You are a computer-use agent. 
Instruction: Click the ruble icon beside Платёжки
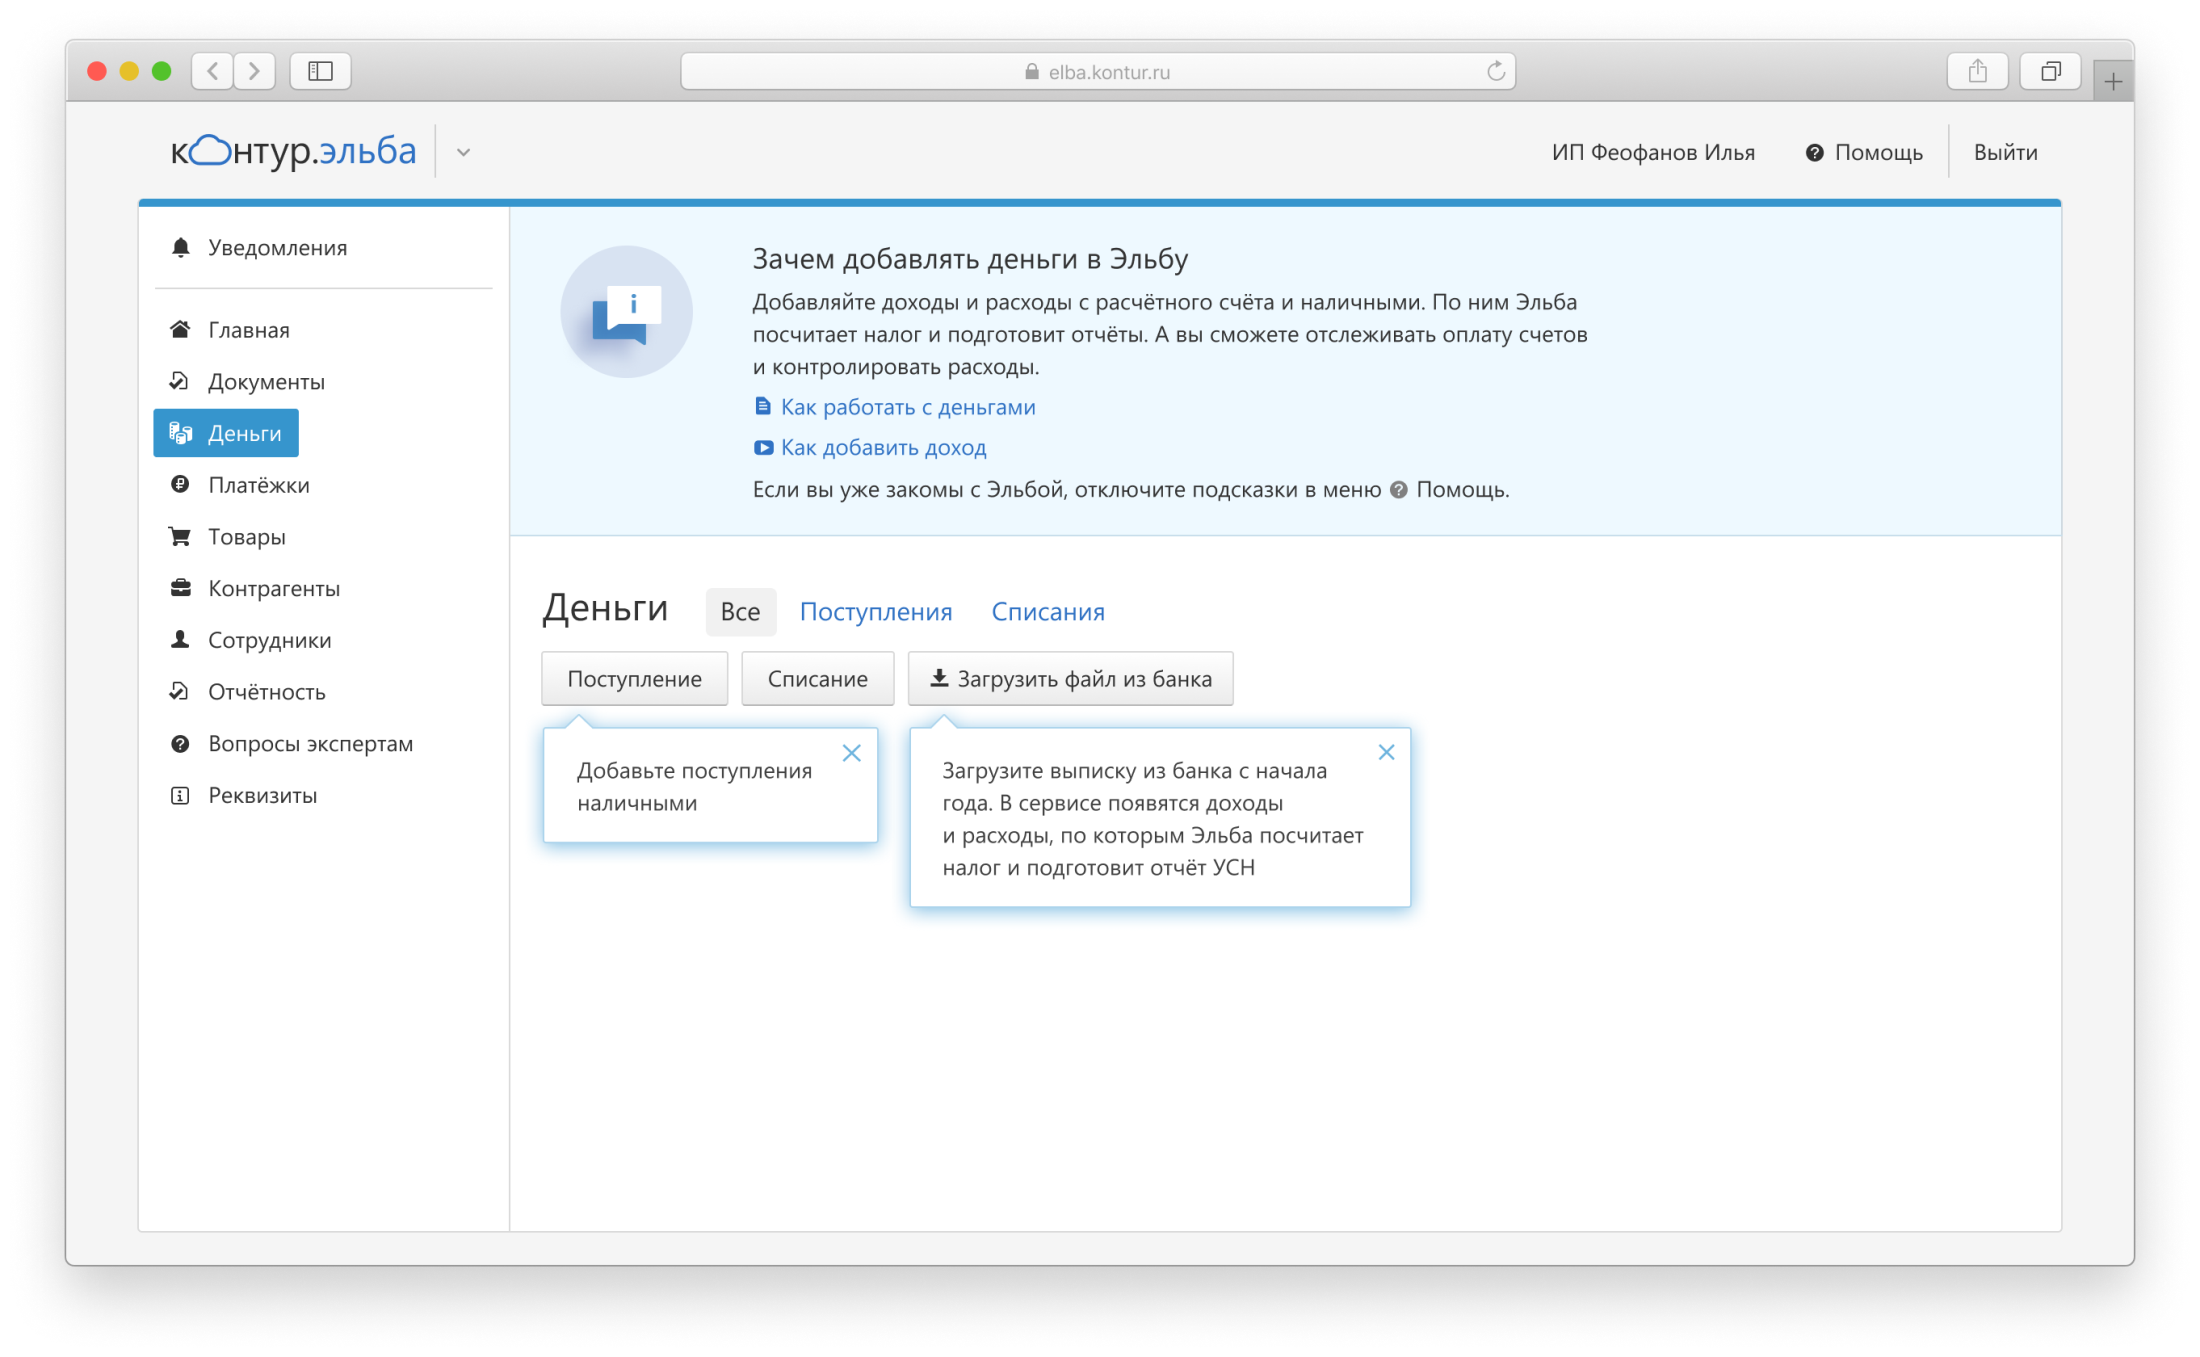pyautogui.click(x=180, y=485)
